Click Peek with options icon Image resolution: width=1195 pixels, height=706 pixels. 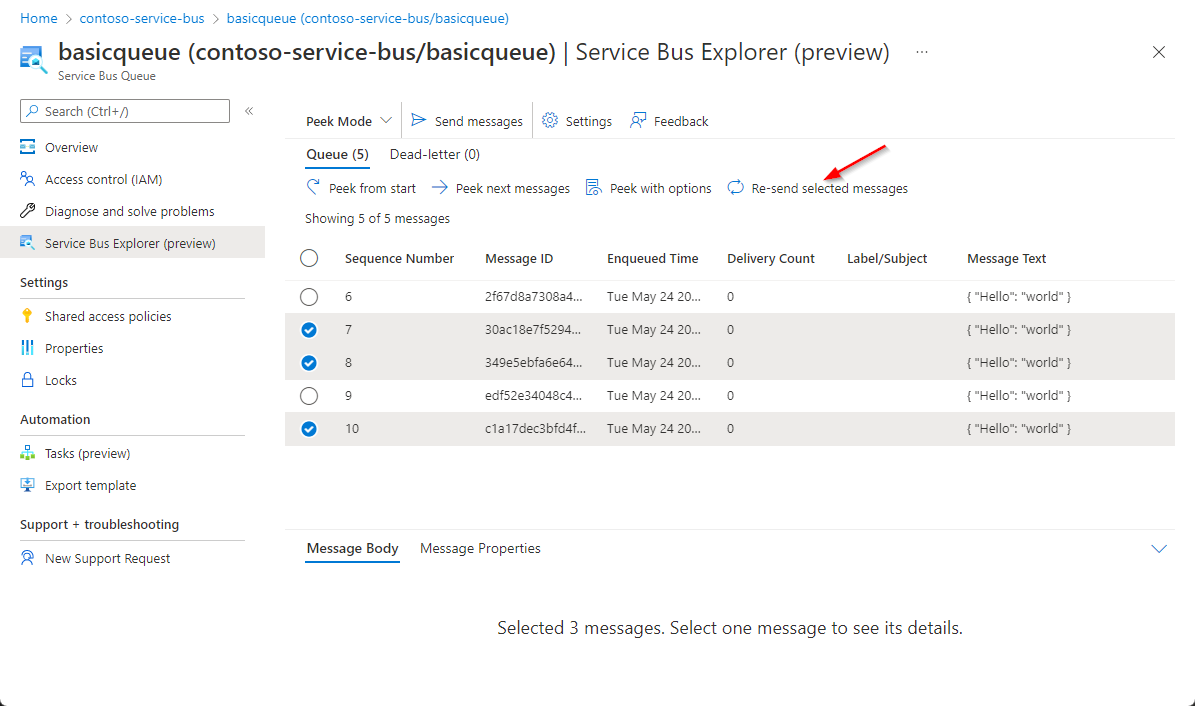(593, 188)
